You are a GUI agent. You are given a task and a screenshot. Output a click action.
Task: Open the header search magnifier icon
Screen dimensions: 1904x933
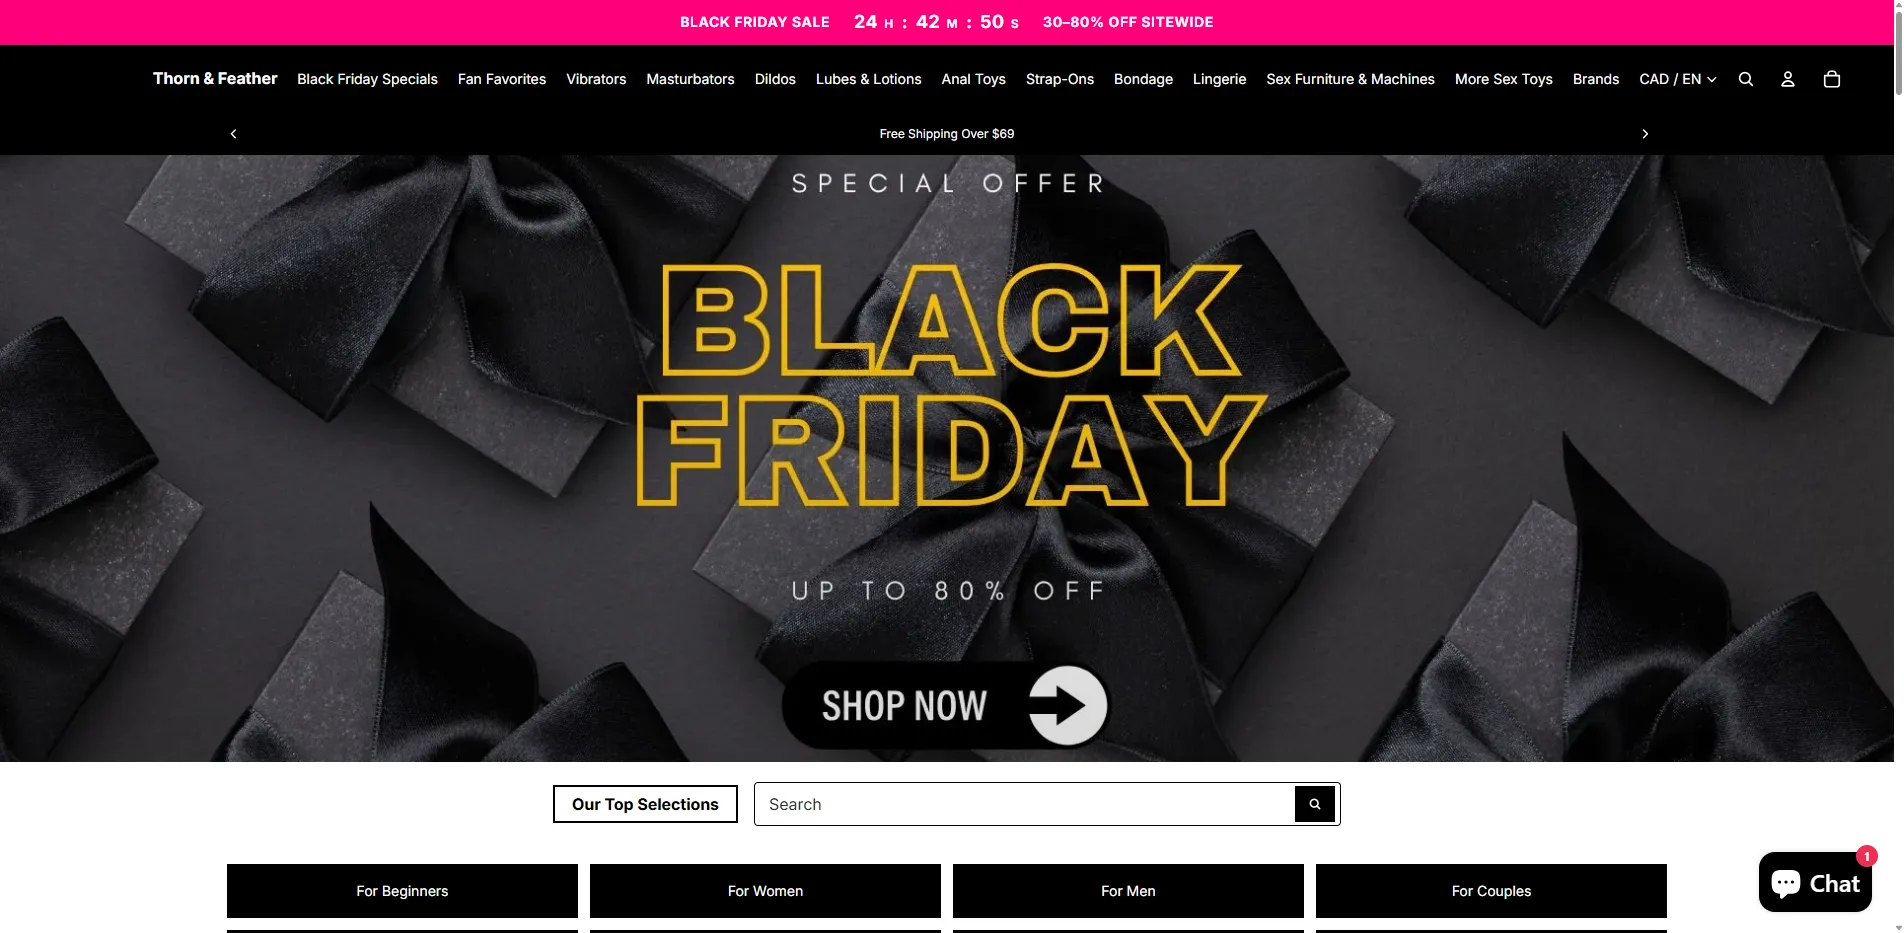click(1746, 79)
